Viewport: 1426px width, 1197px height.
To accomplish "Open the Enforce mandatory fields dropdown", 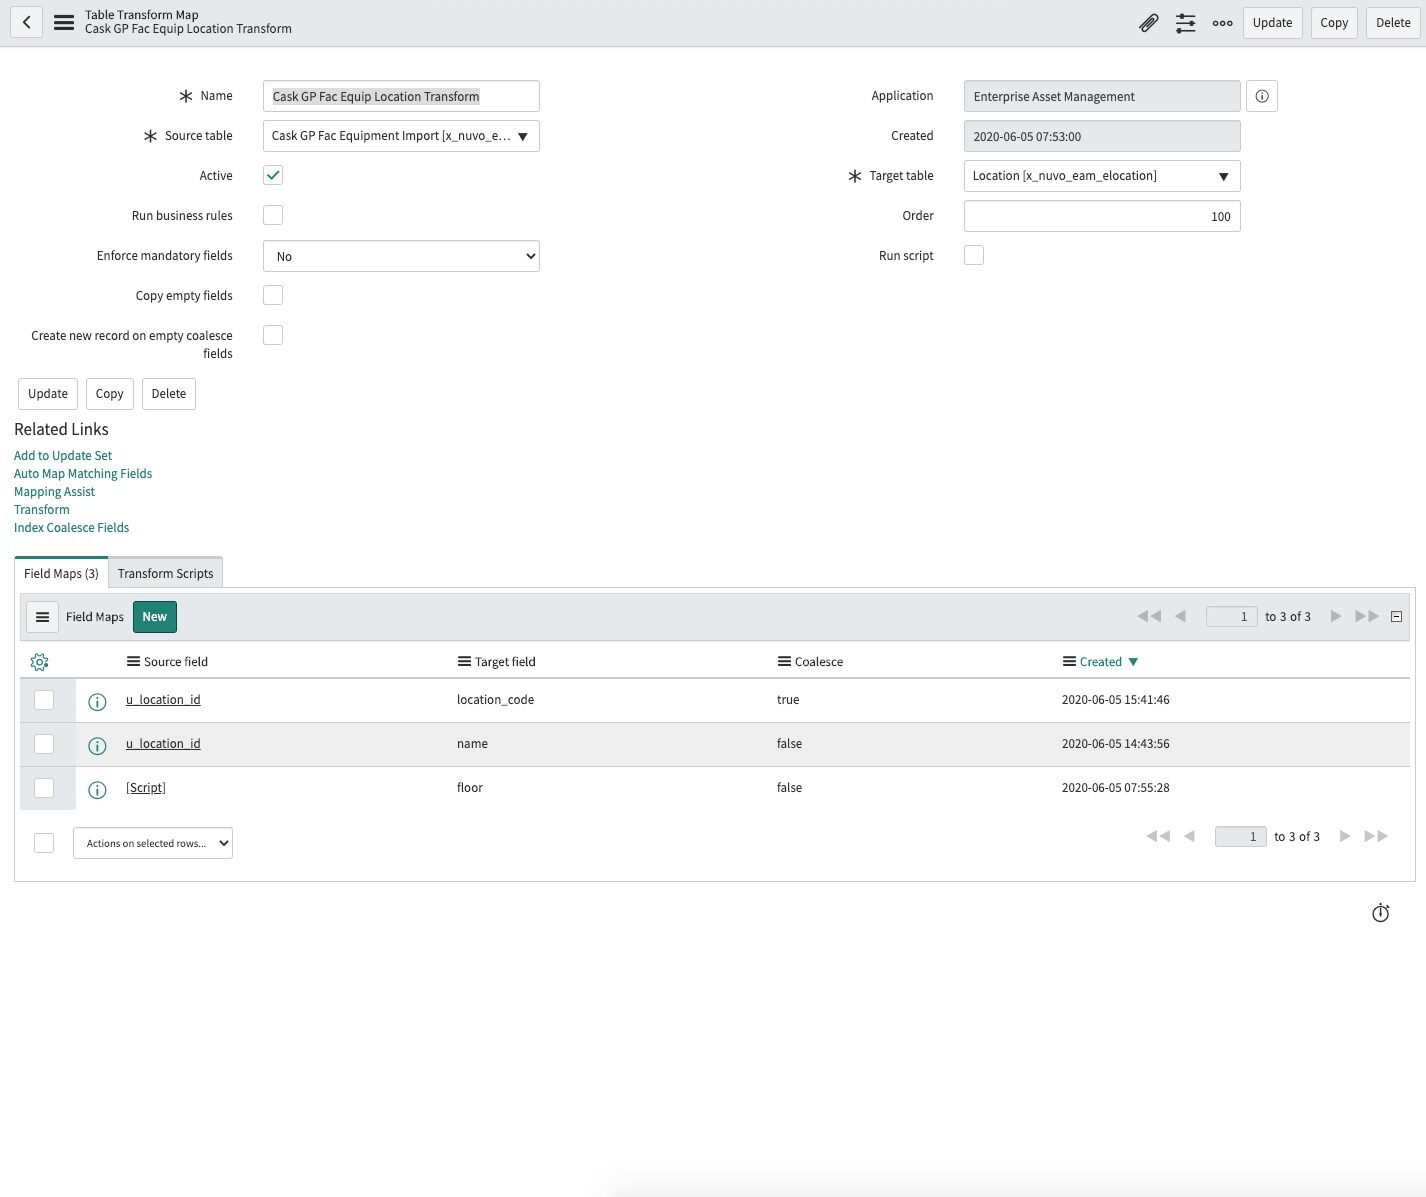I will (x=401, y=256).
